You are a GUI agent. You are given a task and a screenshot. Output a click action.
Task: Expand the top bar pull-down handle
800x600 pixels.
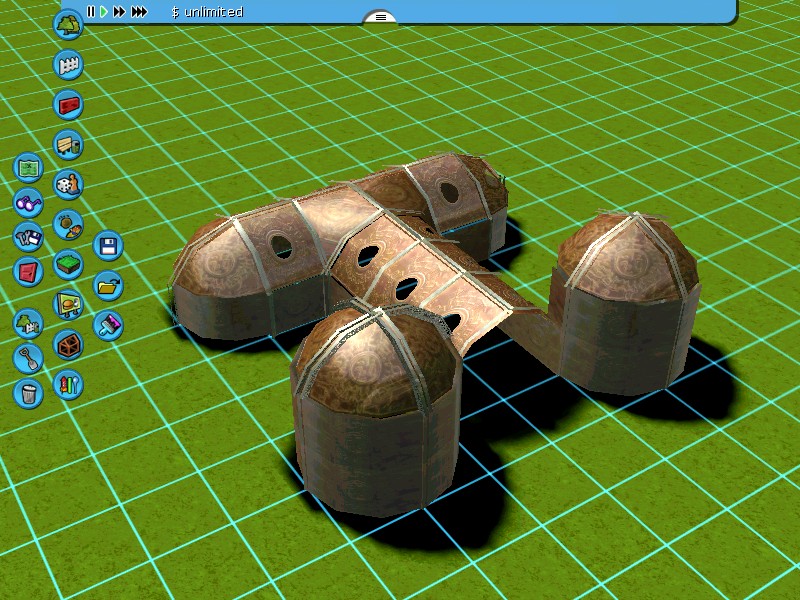[x=380, y=17]
